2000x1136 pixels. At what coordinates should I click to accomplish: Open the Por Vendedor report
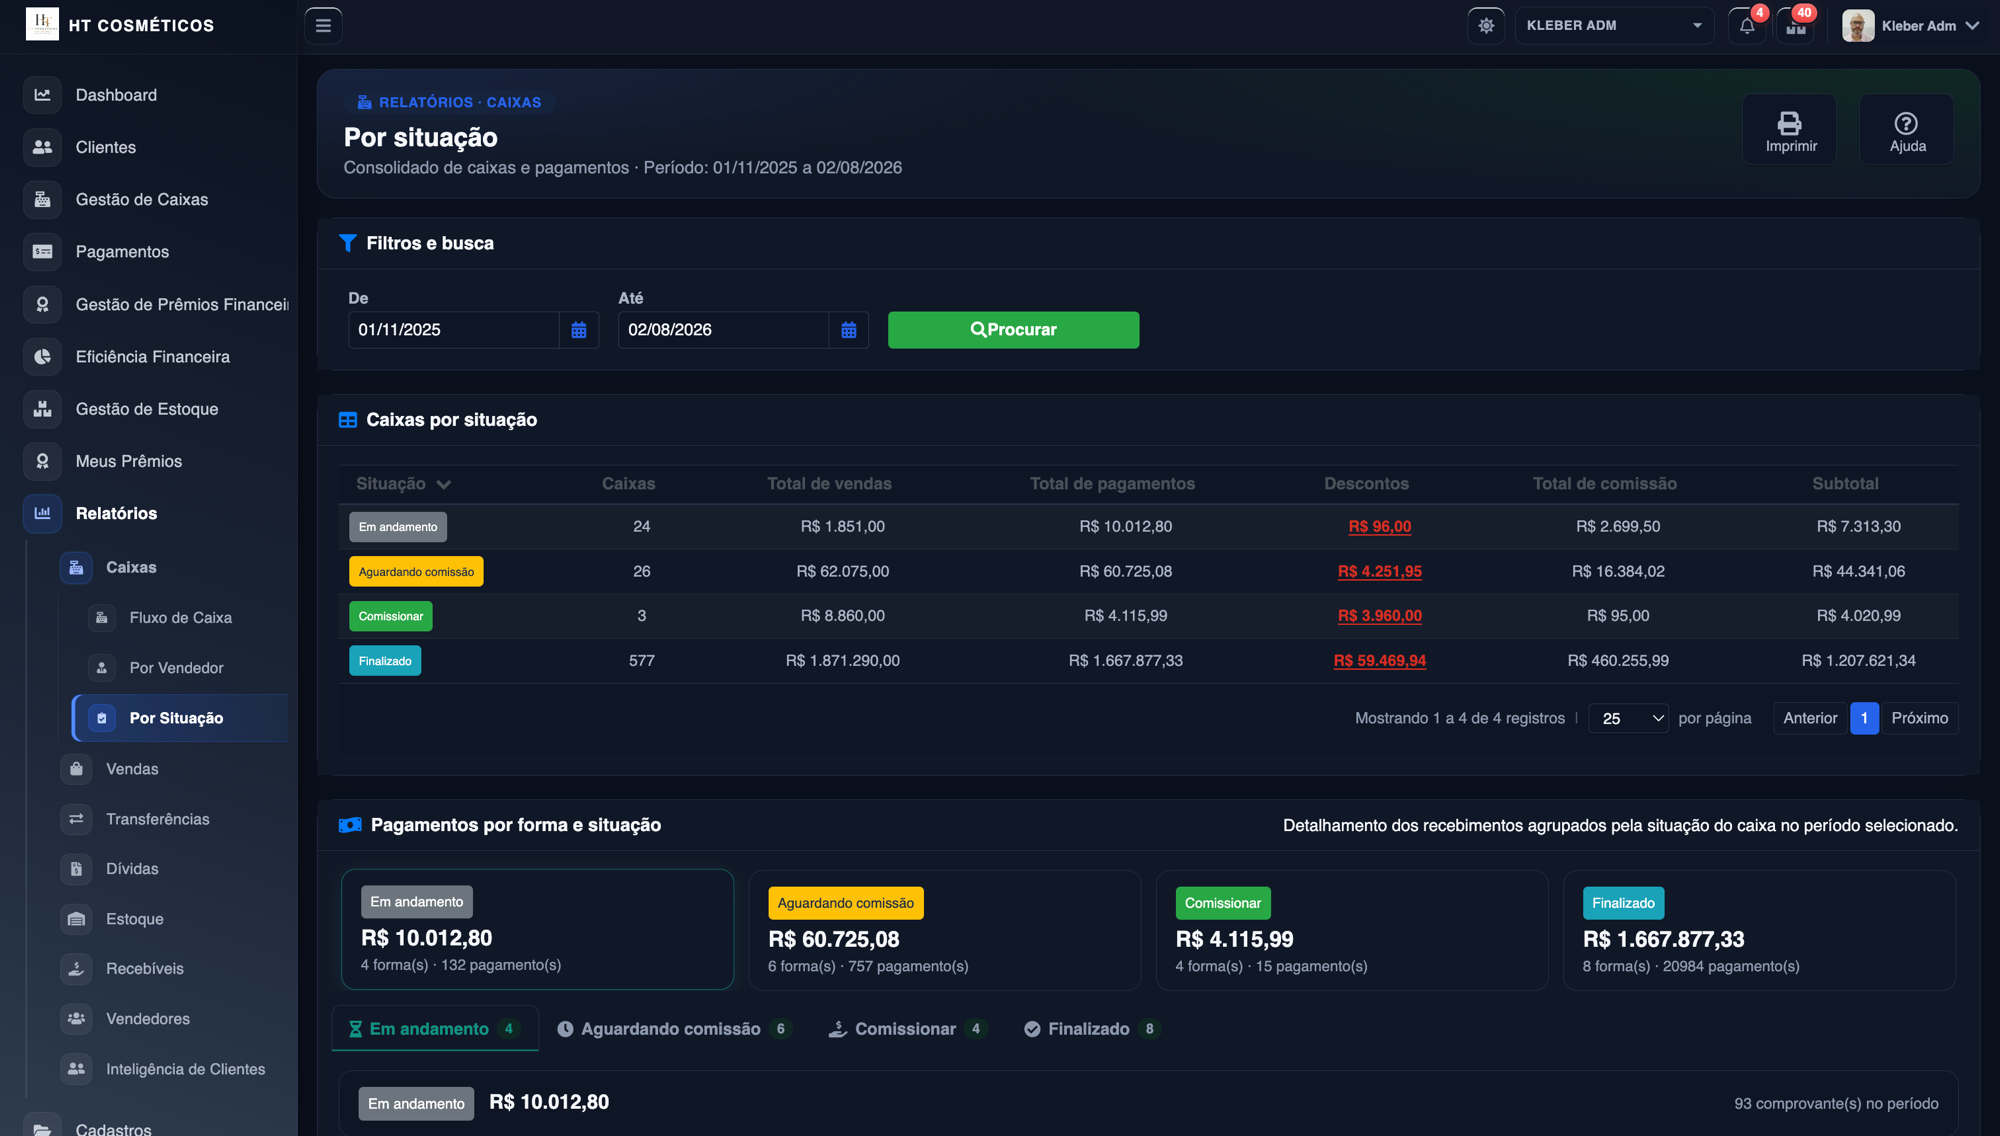pyautogui.click(x=176, y=668)
